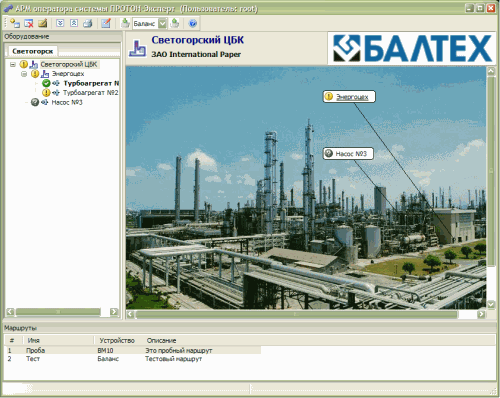The image size is (500, 398).
Task: Collapse the Энергоцех tree node
Action: pos(24,74)
